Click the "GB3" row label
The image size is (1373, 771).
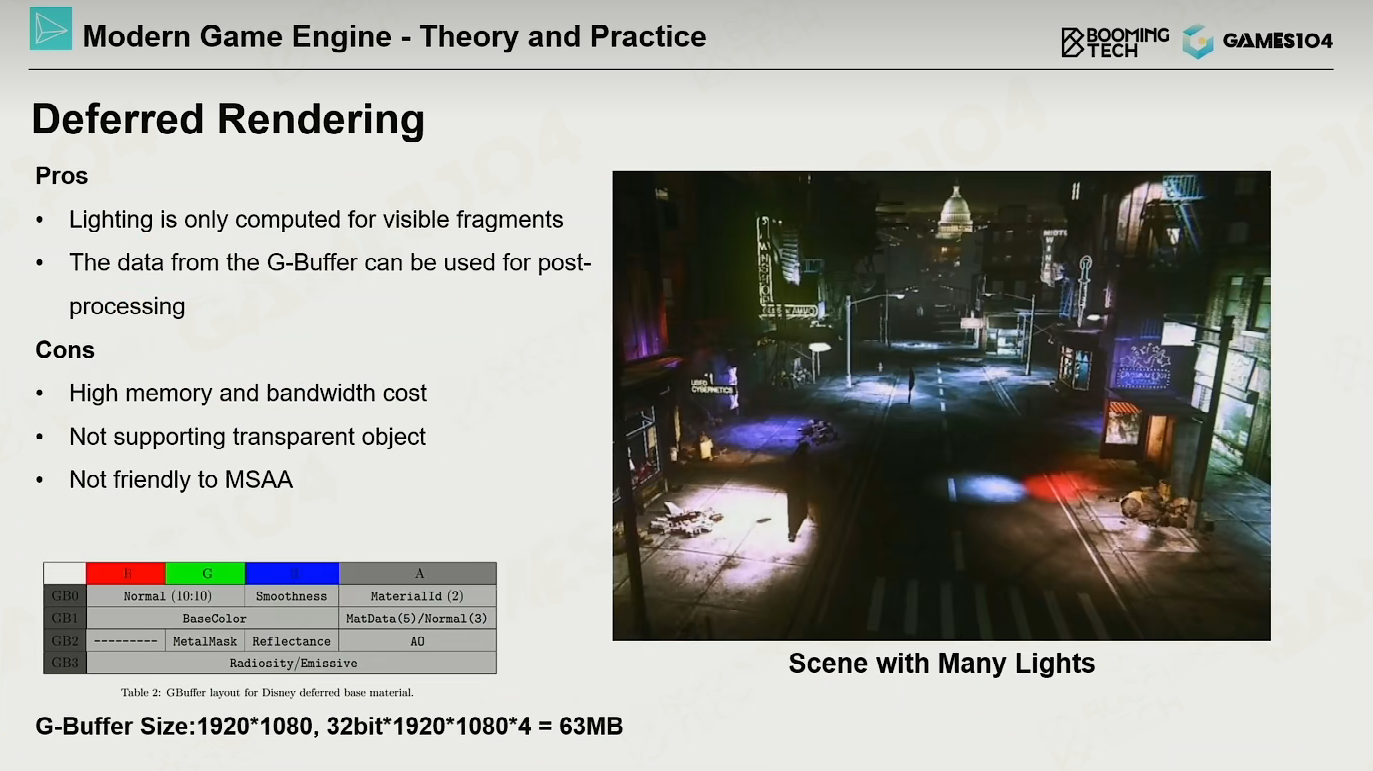click(x=65, y=663)
